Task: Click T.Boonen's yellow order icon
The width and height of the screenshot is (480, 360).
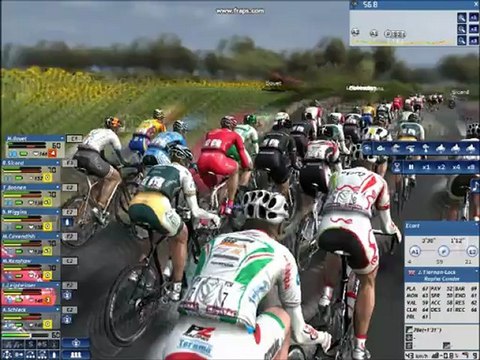Action: [x=48, y=202]
